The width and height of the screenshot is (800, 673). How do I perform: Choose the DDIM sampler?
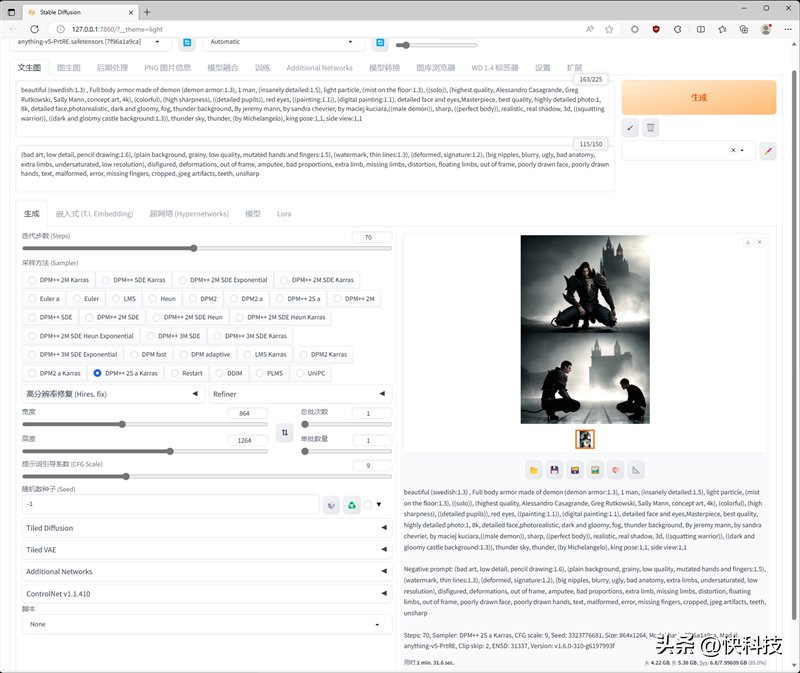[229, 373]
